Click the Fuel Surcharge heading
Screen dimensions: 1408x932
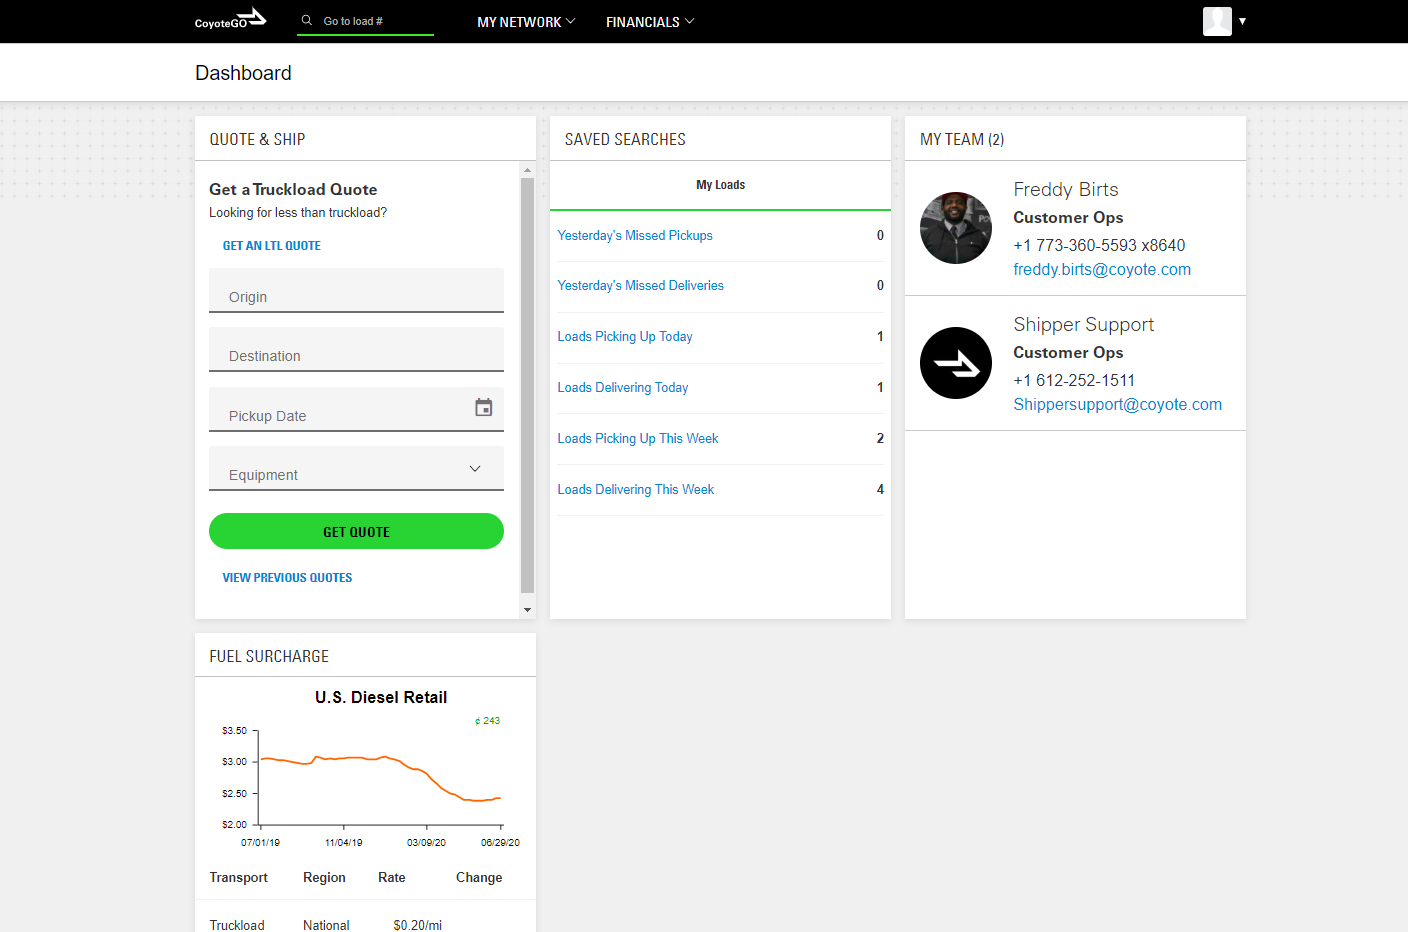[269, 657]
